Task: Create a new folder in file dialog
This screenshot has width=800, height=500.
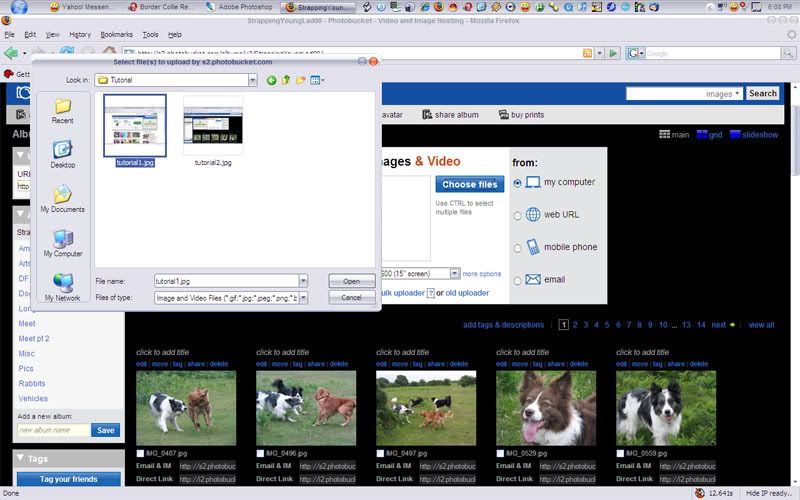Action: tap(301, 80)
